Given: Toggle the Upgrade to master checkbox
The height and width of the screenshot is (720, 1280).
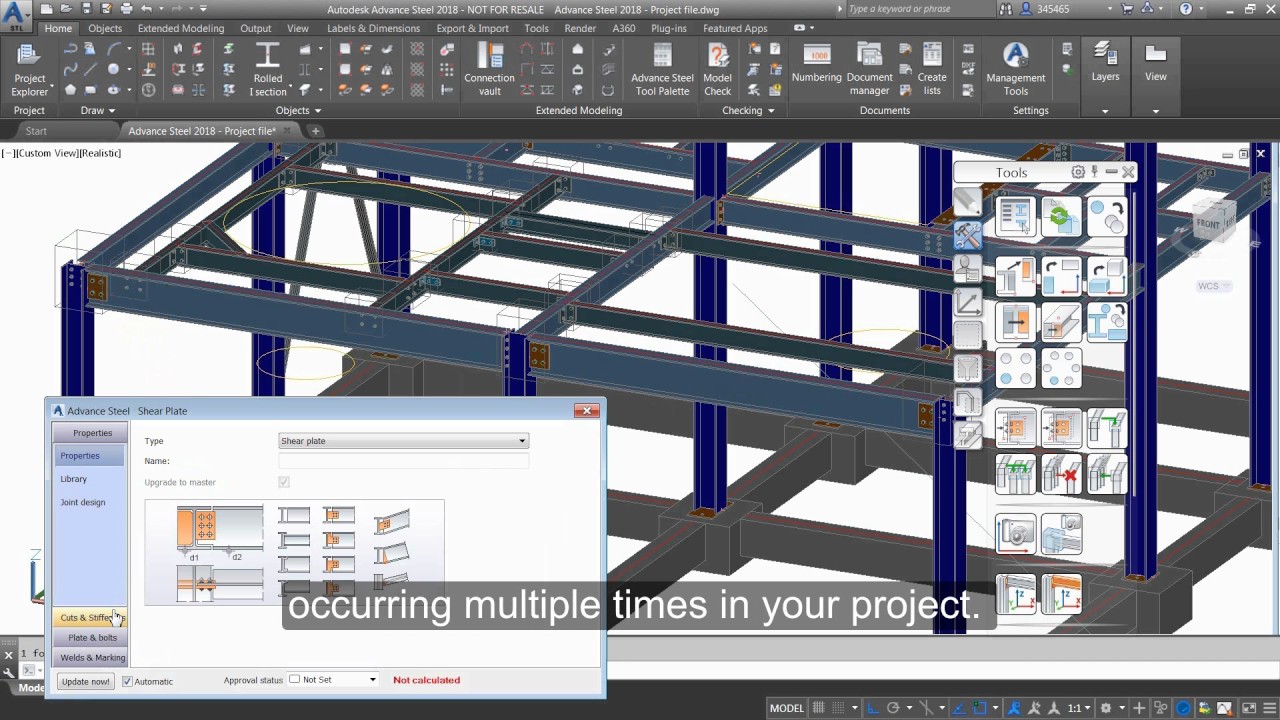Looking at the screenshot, I should pos(283,482).
